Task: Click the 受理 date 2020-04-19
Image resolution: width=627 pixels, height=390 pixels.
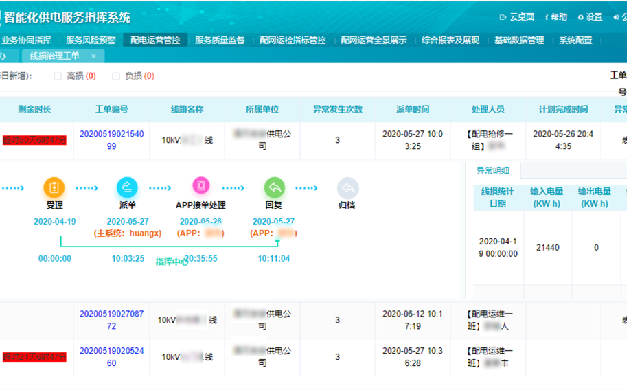Action: coord(55,222)
